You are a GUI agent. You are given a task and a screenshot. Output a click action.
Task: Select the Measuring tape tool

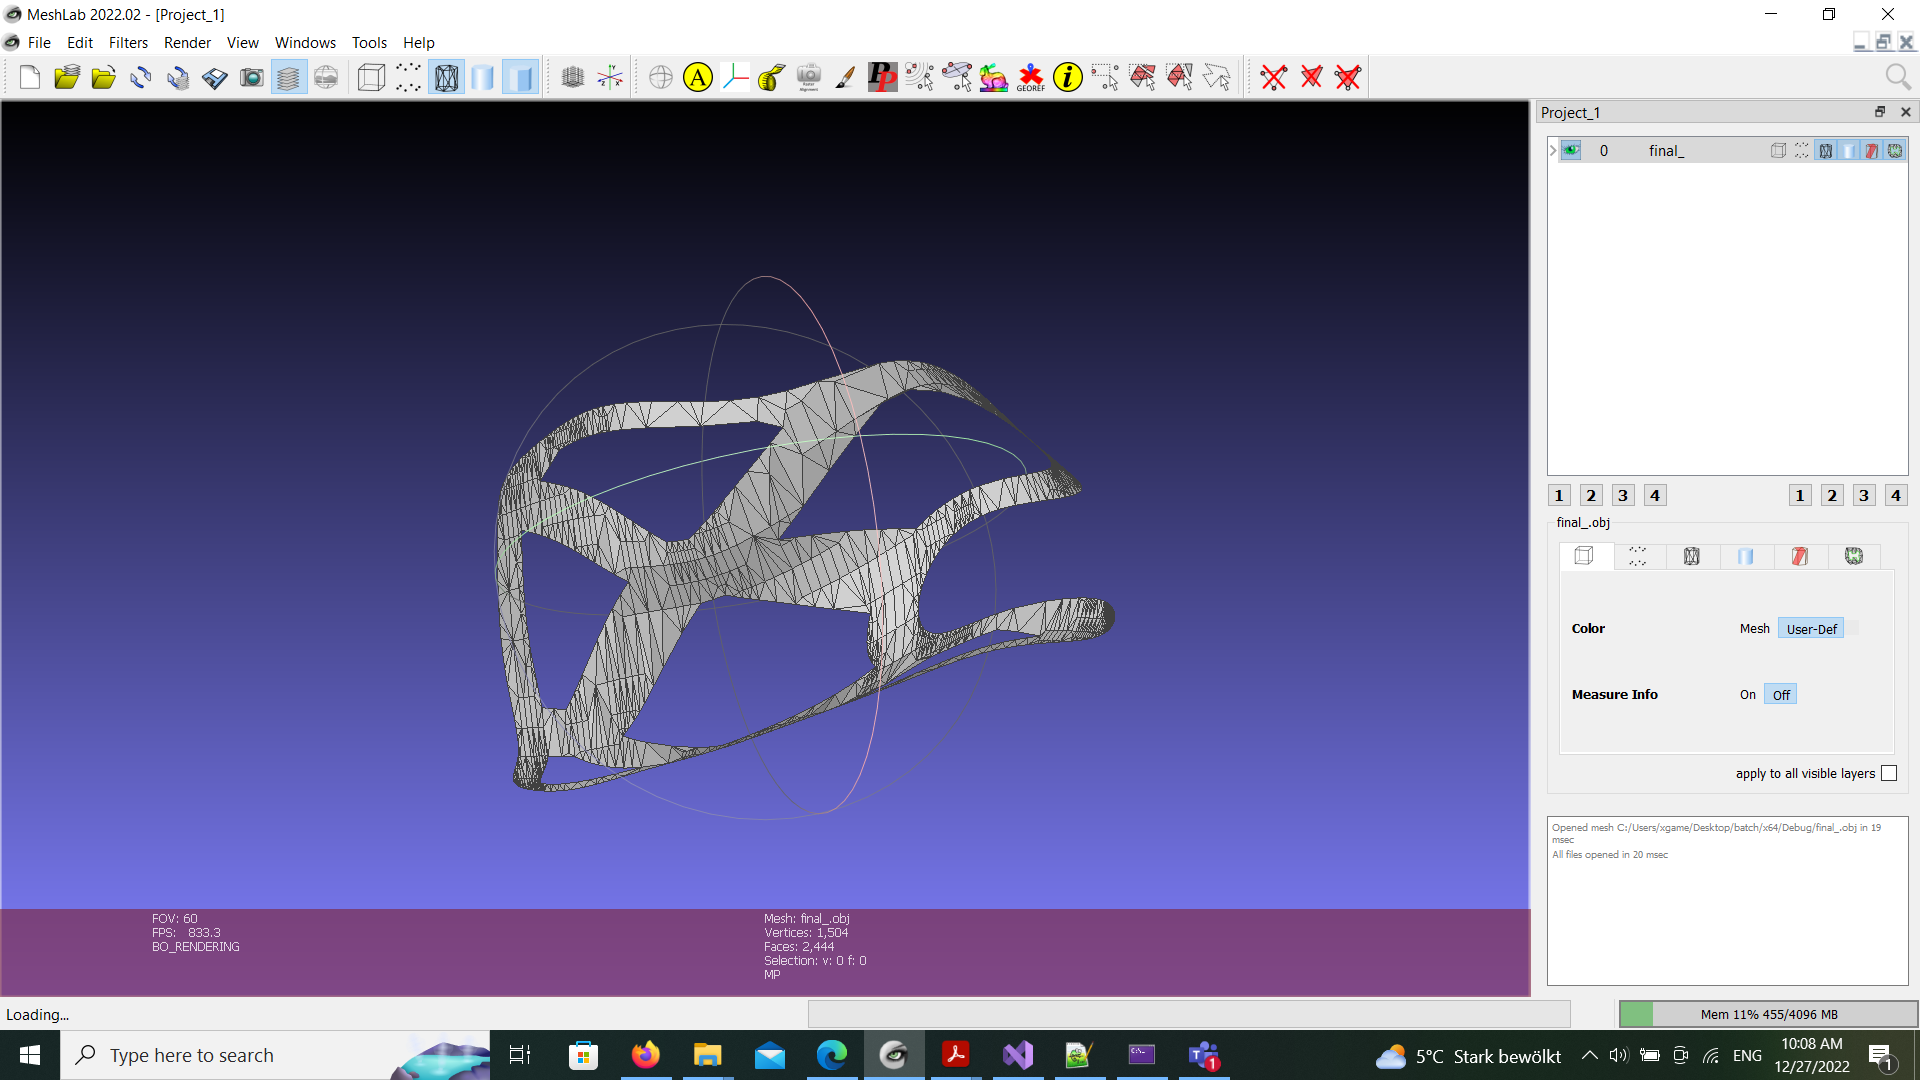pos(772,77)
